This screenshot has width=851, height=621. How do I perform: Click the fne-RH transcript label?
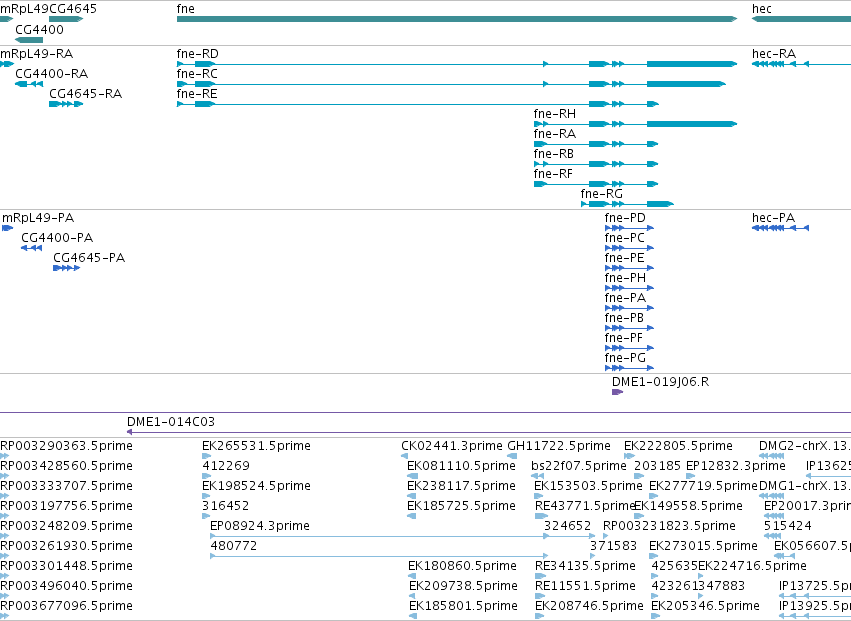click(555, 114)
